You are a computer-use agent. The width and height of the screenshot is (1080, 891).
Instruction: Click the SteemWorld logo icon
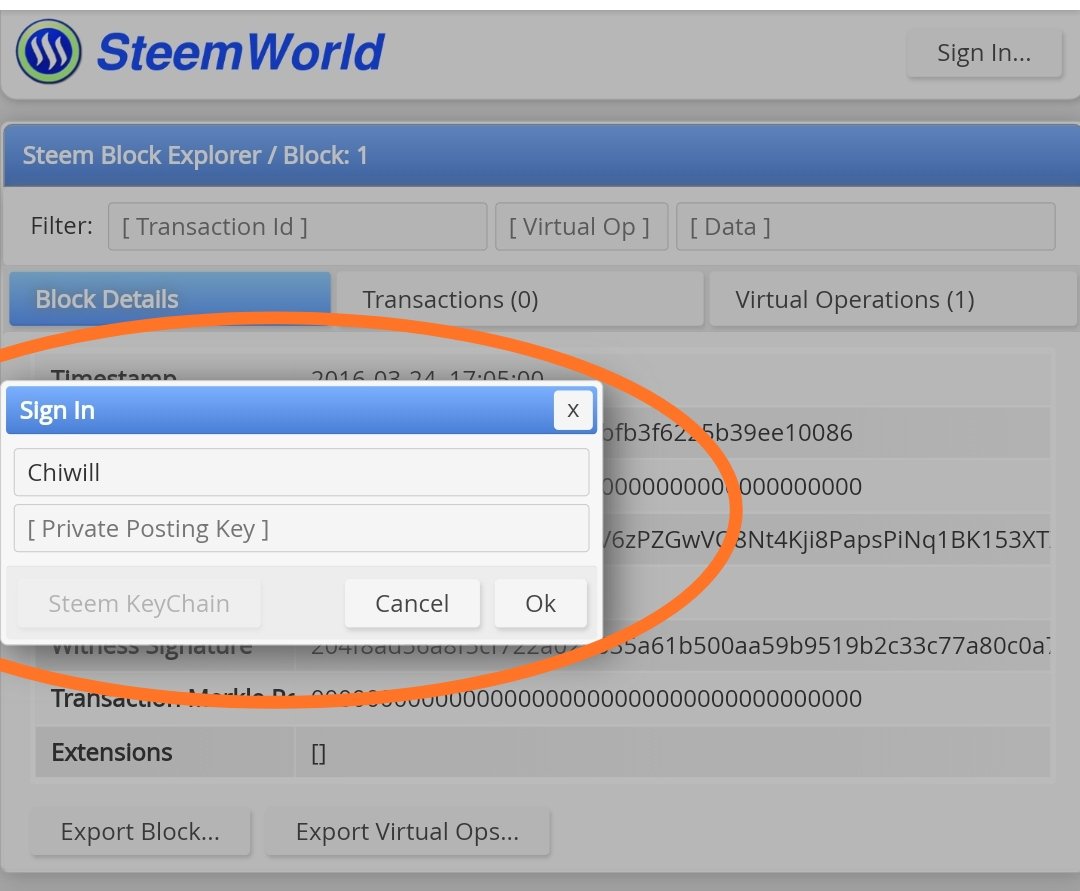click(x=48, y=52)
